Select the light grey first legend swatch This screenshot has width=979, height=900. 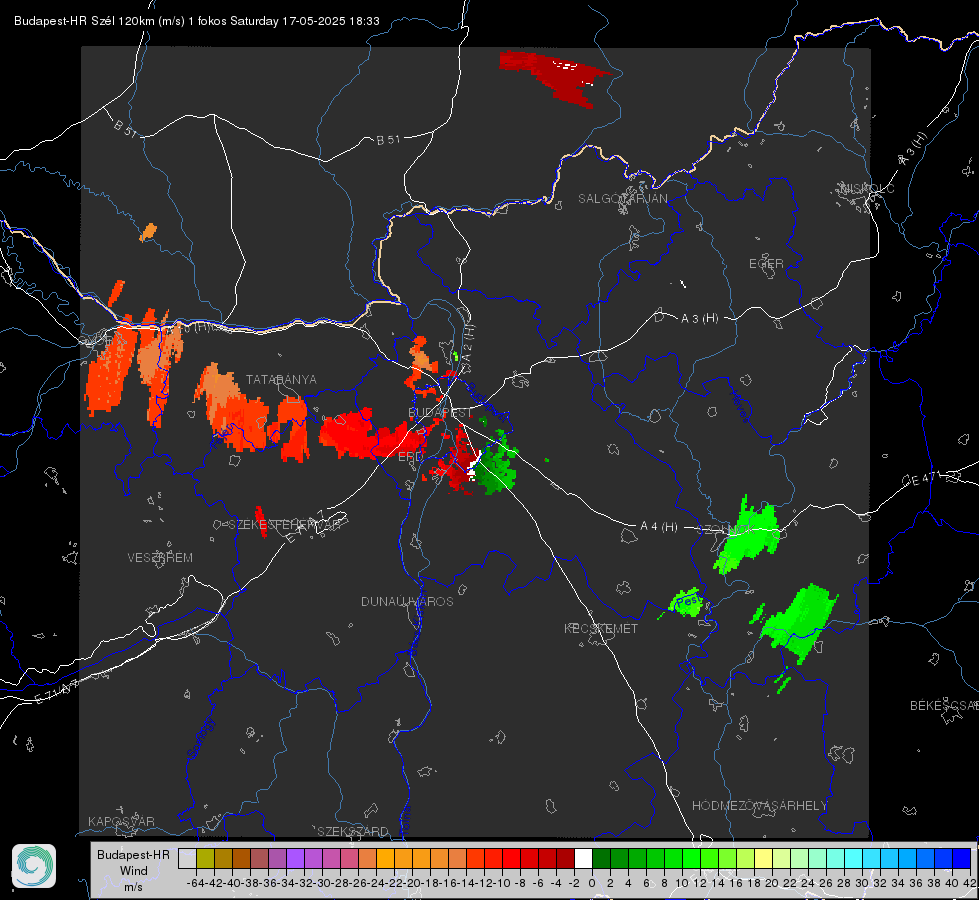pyautogui.click(x=187, y=858)
